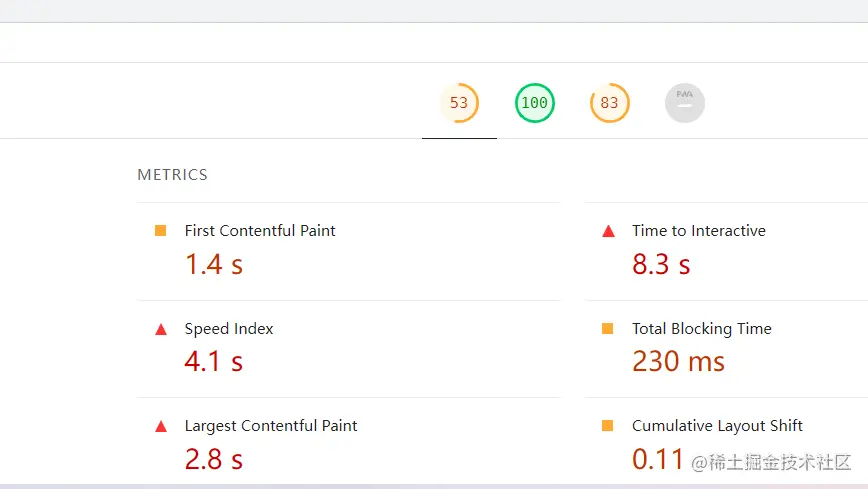Screen dimensions: 868x489
Task: Click orange square icon beside First Contentful Paint
Action: tap(161, 231)
